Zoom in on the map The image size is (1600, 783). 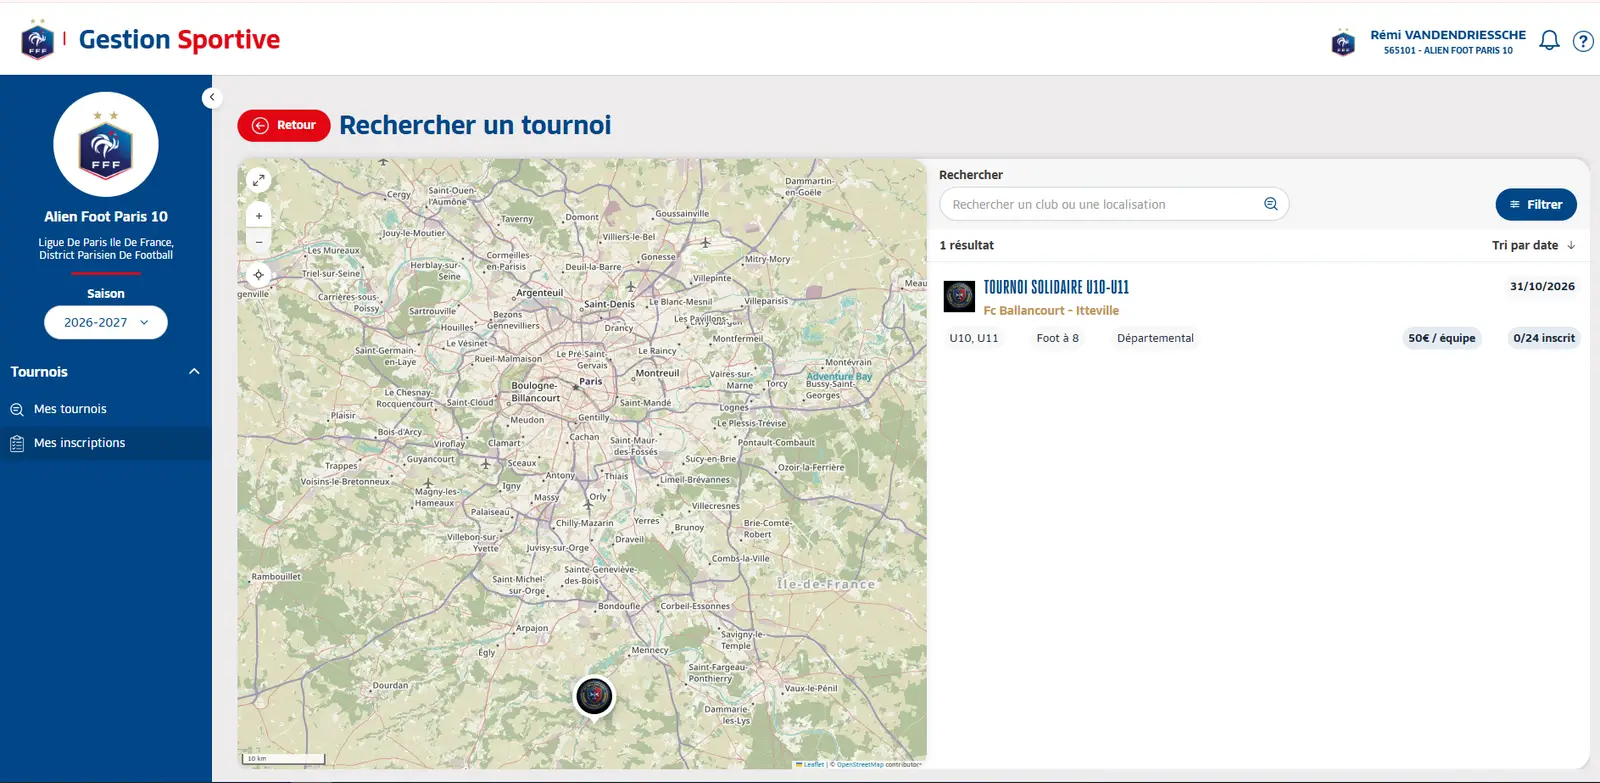(259, 216)
